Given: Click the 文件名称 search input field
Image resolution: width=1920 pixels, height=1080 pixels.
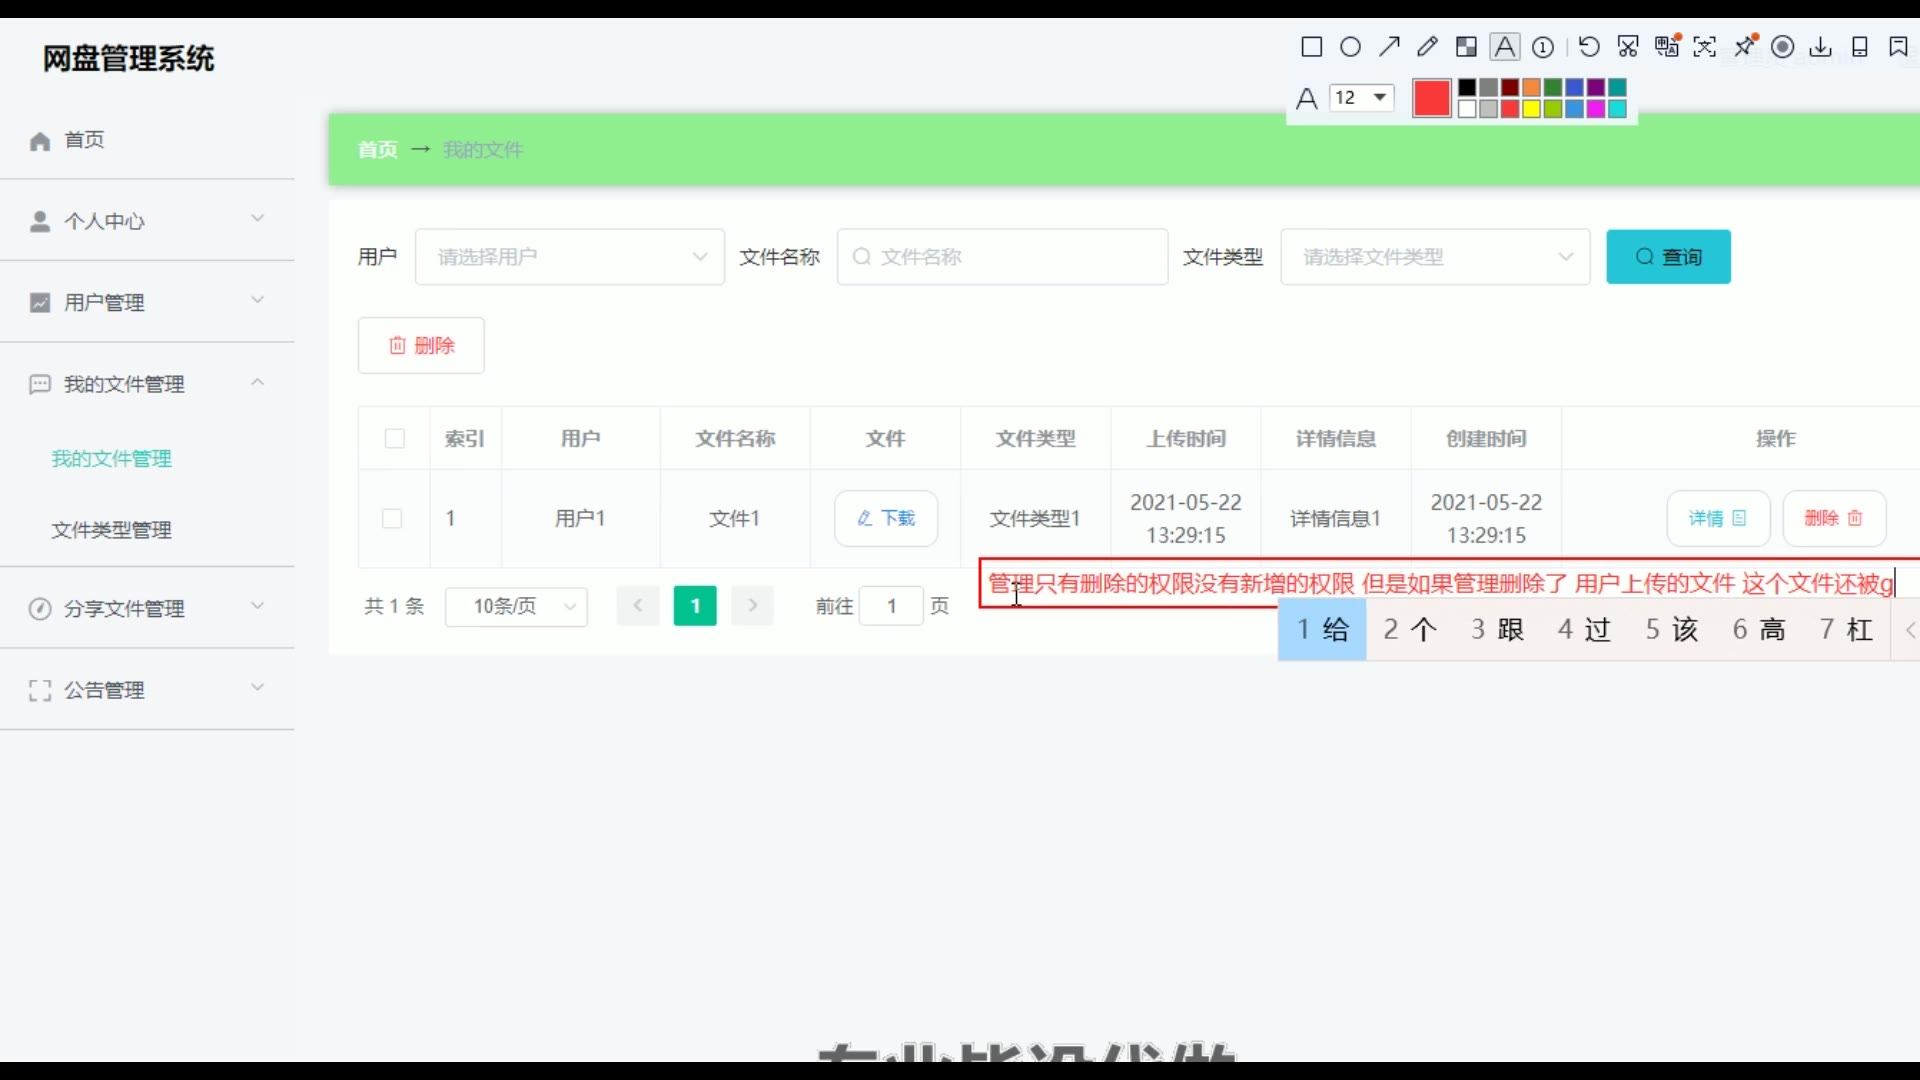Looking at the screenshot, I should tap(1002, 257).
